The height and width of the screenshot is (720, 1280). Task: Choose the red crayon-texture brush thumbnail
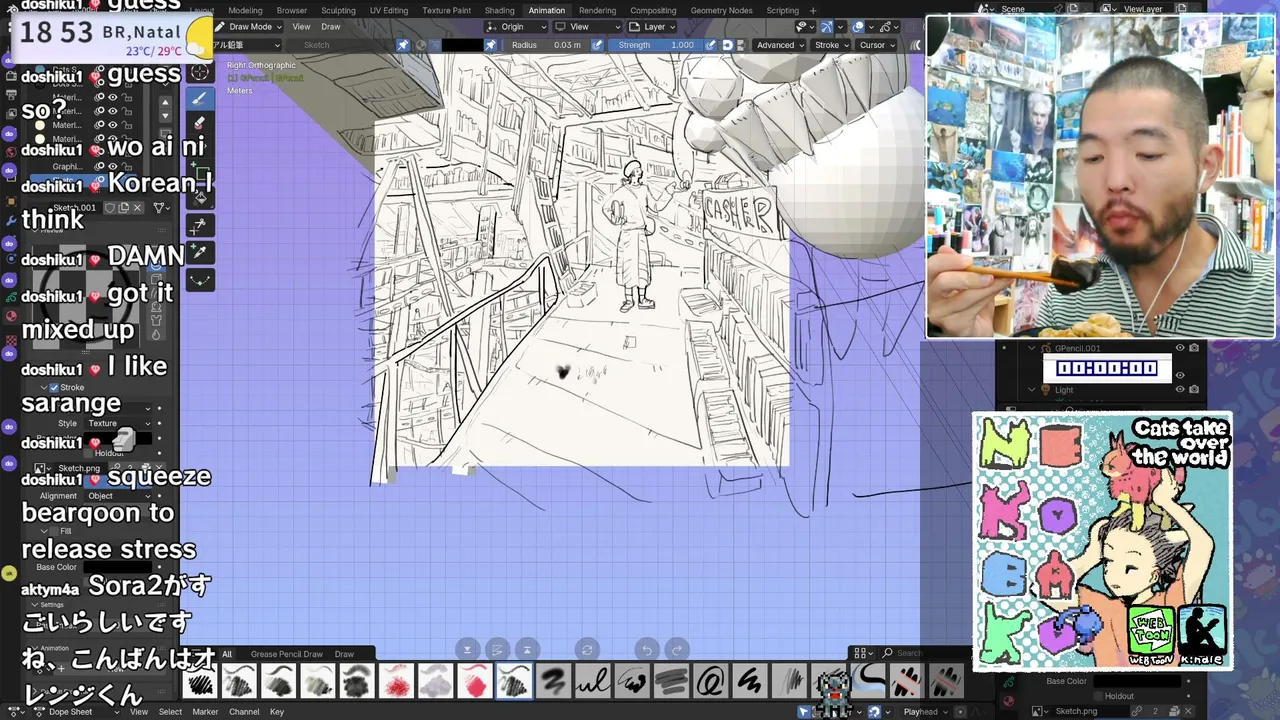click(397, 682)
